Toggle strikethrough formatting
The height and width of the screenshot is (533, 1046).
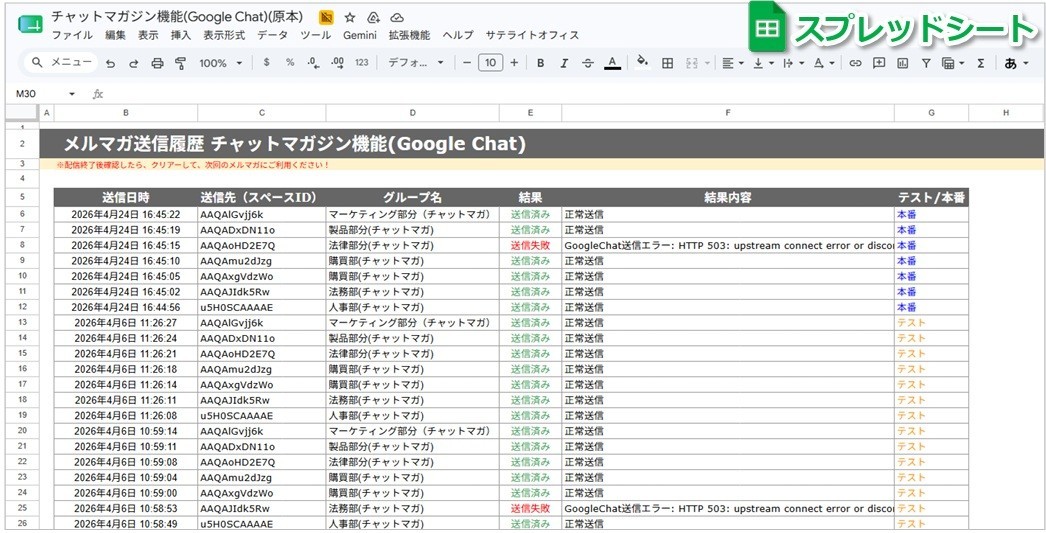[x=588, y=63]
